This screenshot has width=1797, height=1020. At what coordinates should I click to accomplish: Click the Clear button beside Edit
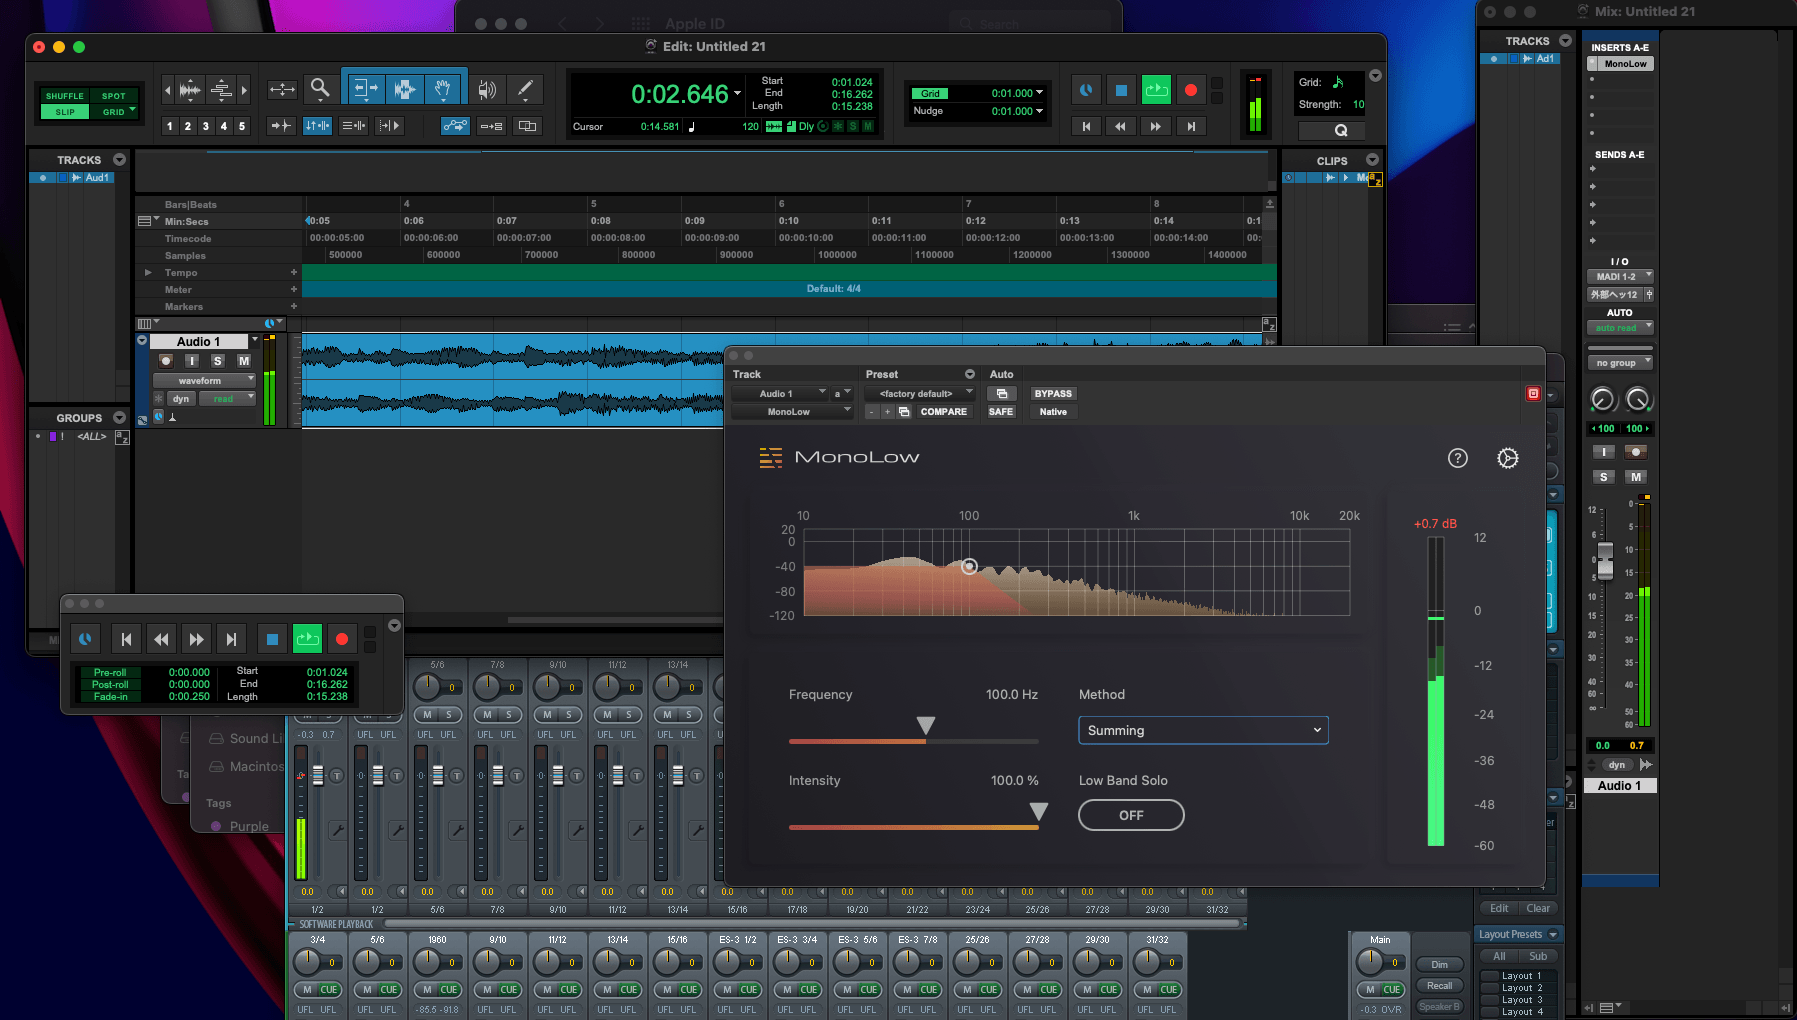coord(1538,908)
